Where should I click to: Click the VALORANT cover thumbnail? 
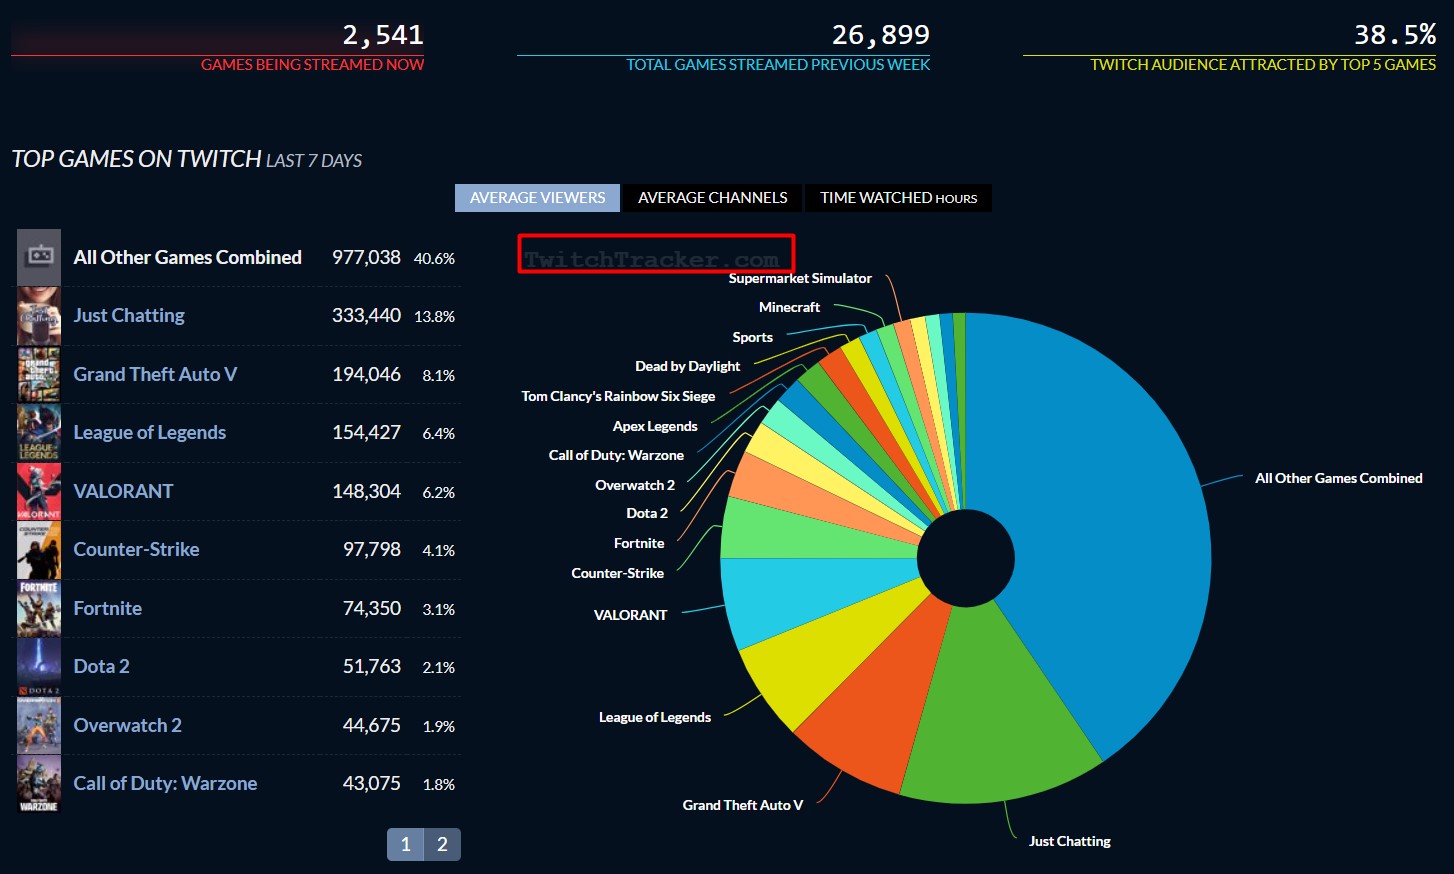(39, 491)
